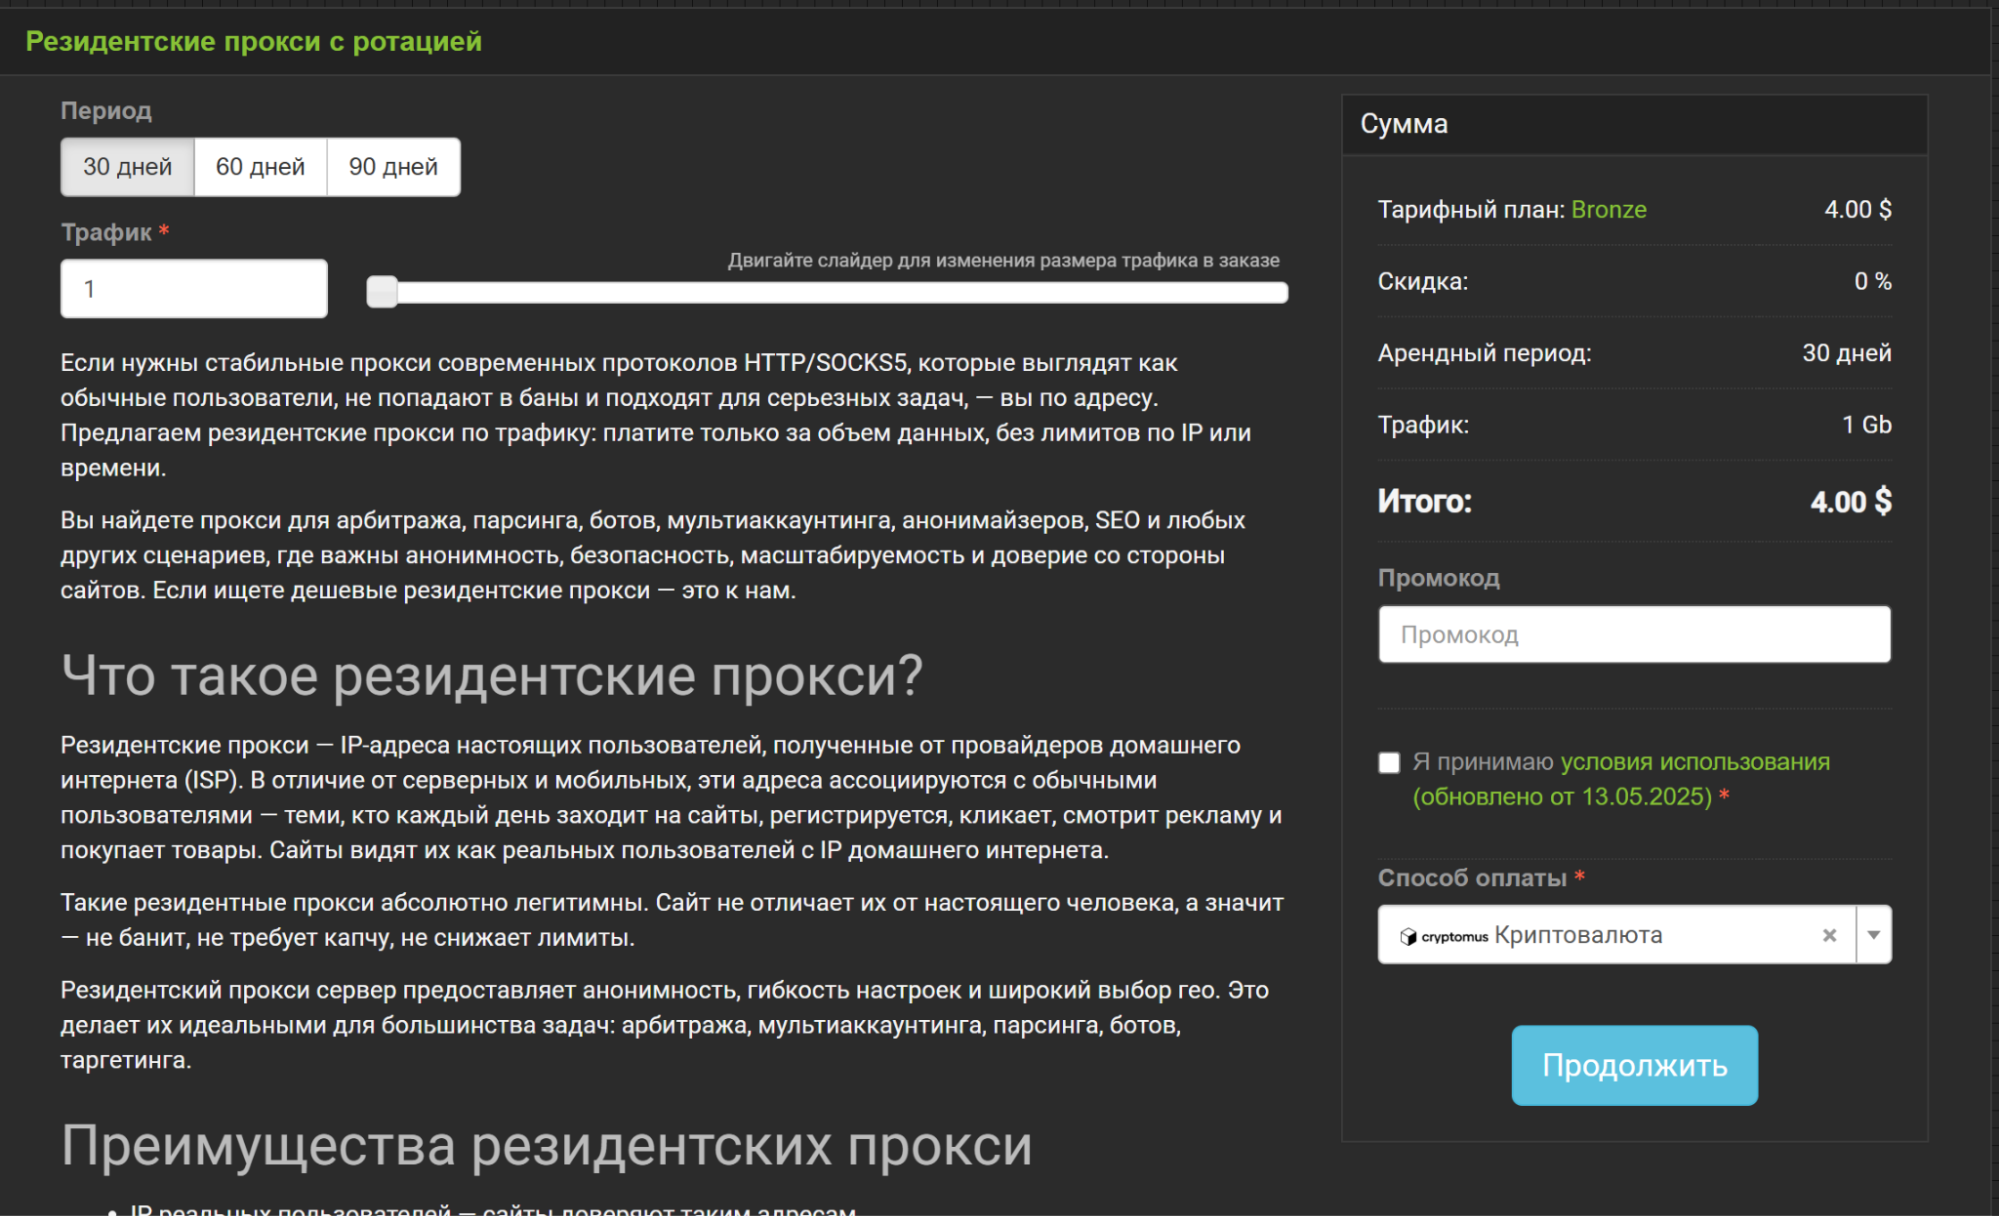Click the 'Сумма' panel header
1999x1217 pixels.
(x=1403, y=124)
